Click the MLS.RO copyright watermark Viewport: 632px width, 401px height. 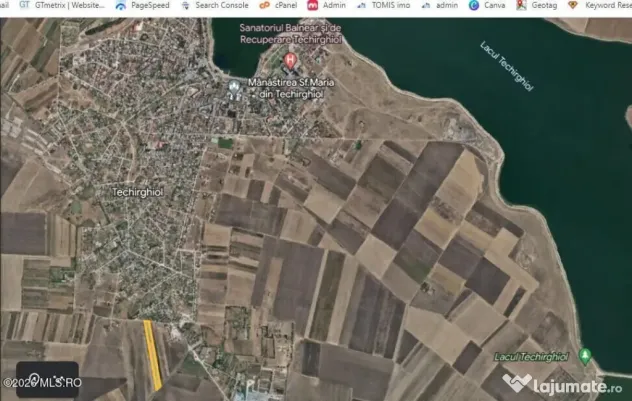tap(40, 381)
